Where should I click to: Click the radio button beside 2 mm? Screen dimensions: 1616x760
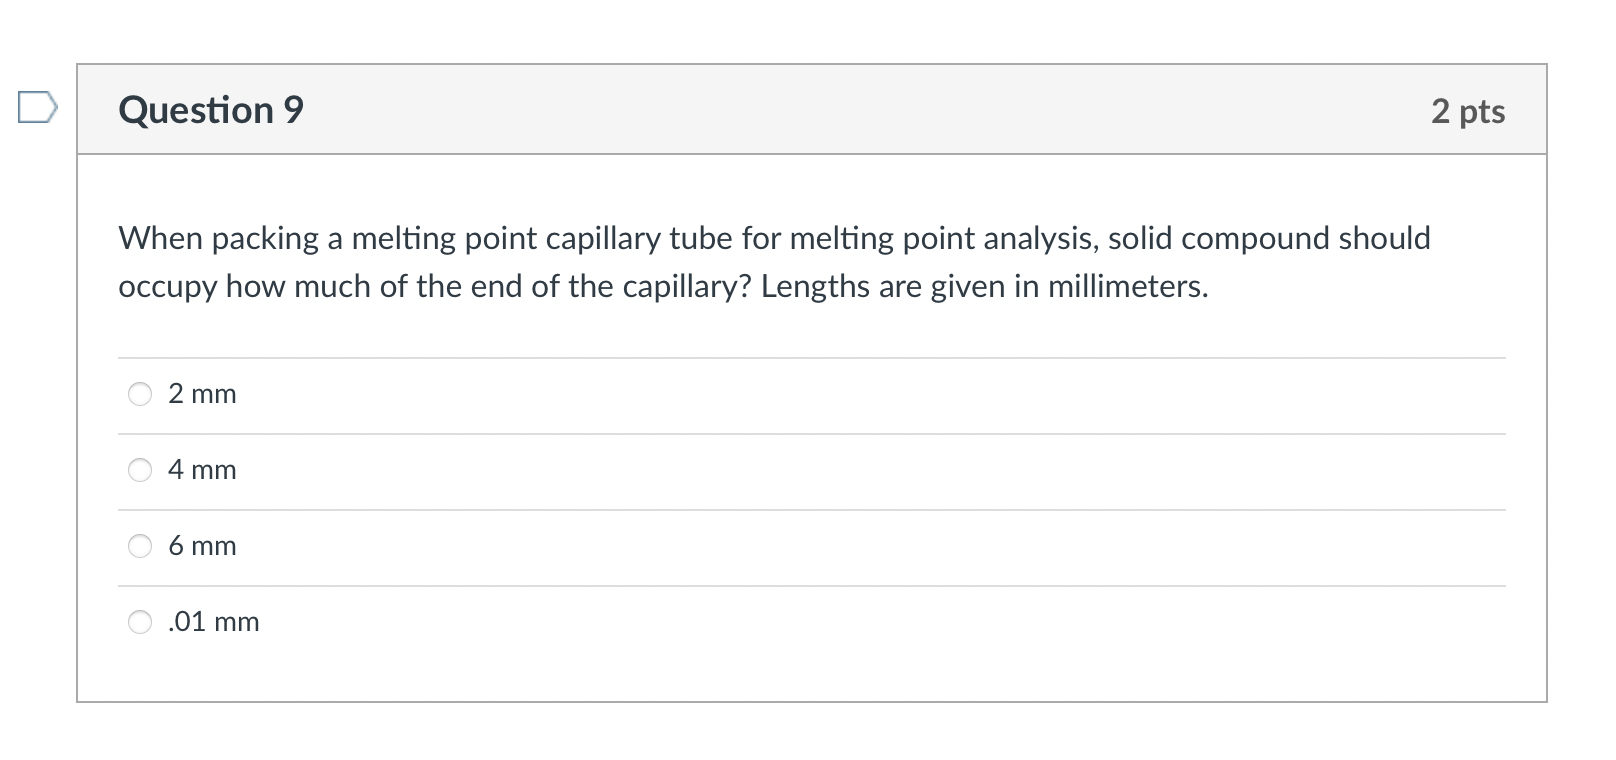coord(141,394)
